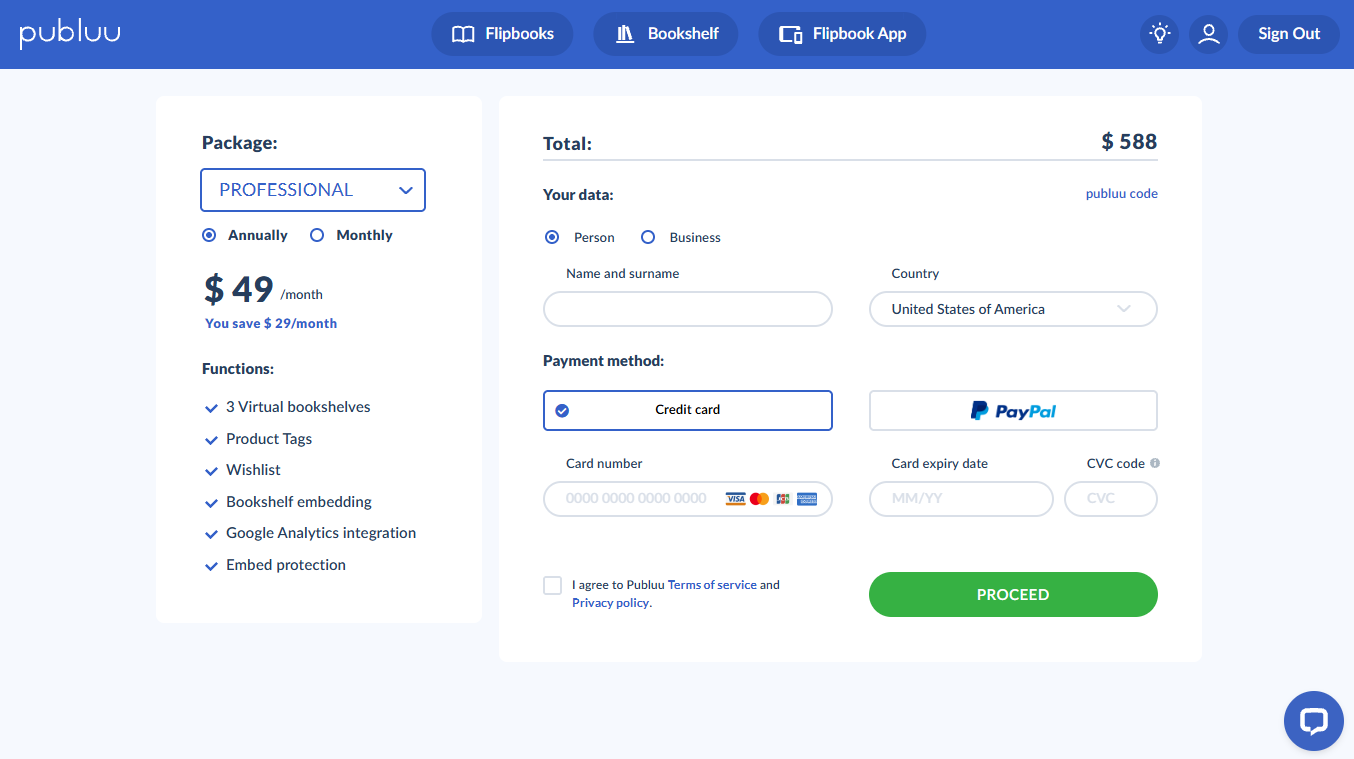The image size is (1354, 759).
Task: Click checkmark beside Bookshelf embedding
Action: click(x=211, y=503)
